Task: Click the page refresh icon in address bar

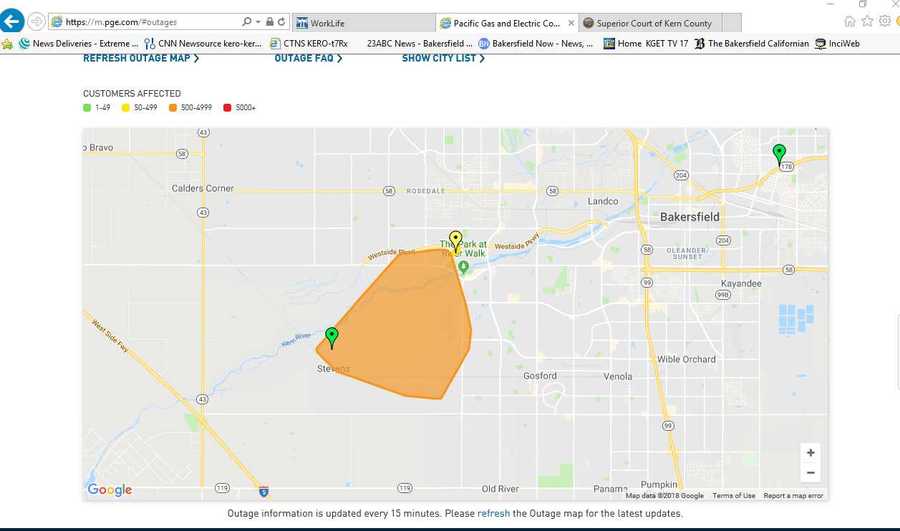Action: click(281, 22)
